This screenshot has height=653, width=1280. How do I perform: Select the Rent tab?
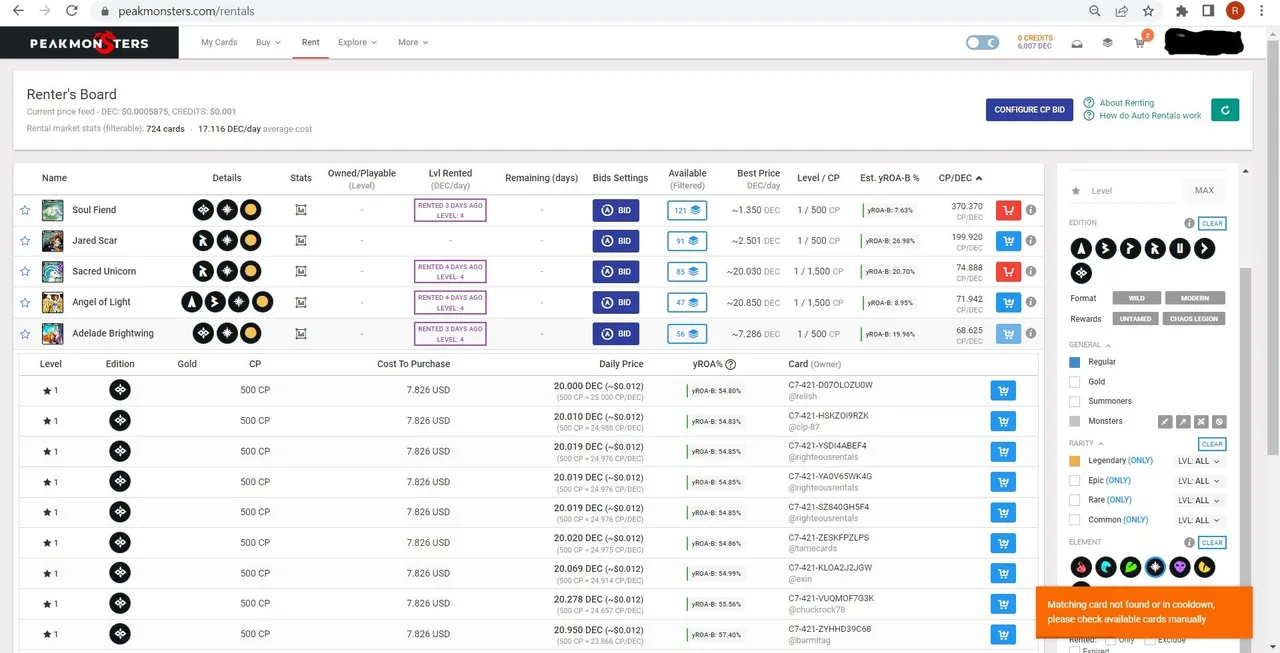[x=311, y=43]
